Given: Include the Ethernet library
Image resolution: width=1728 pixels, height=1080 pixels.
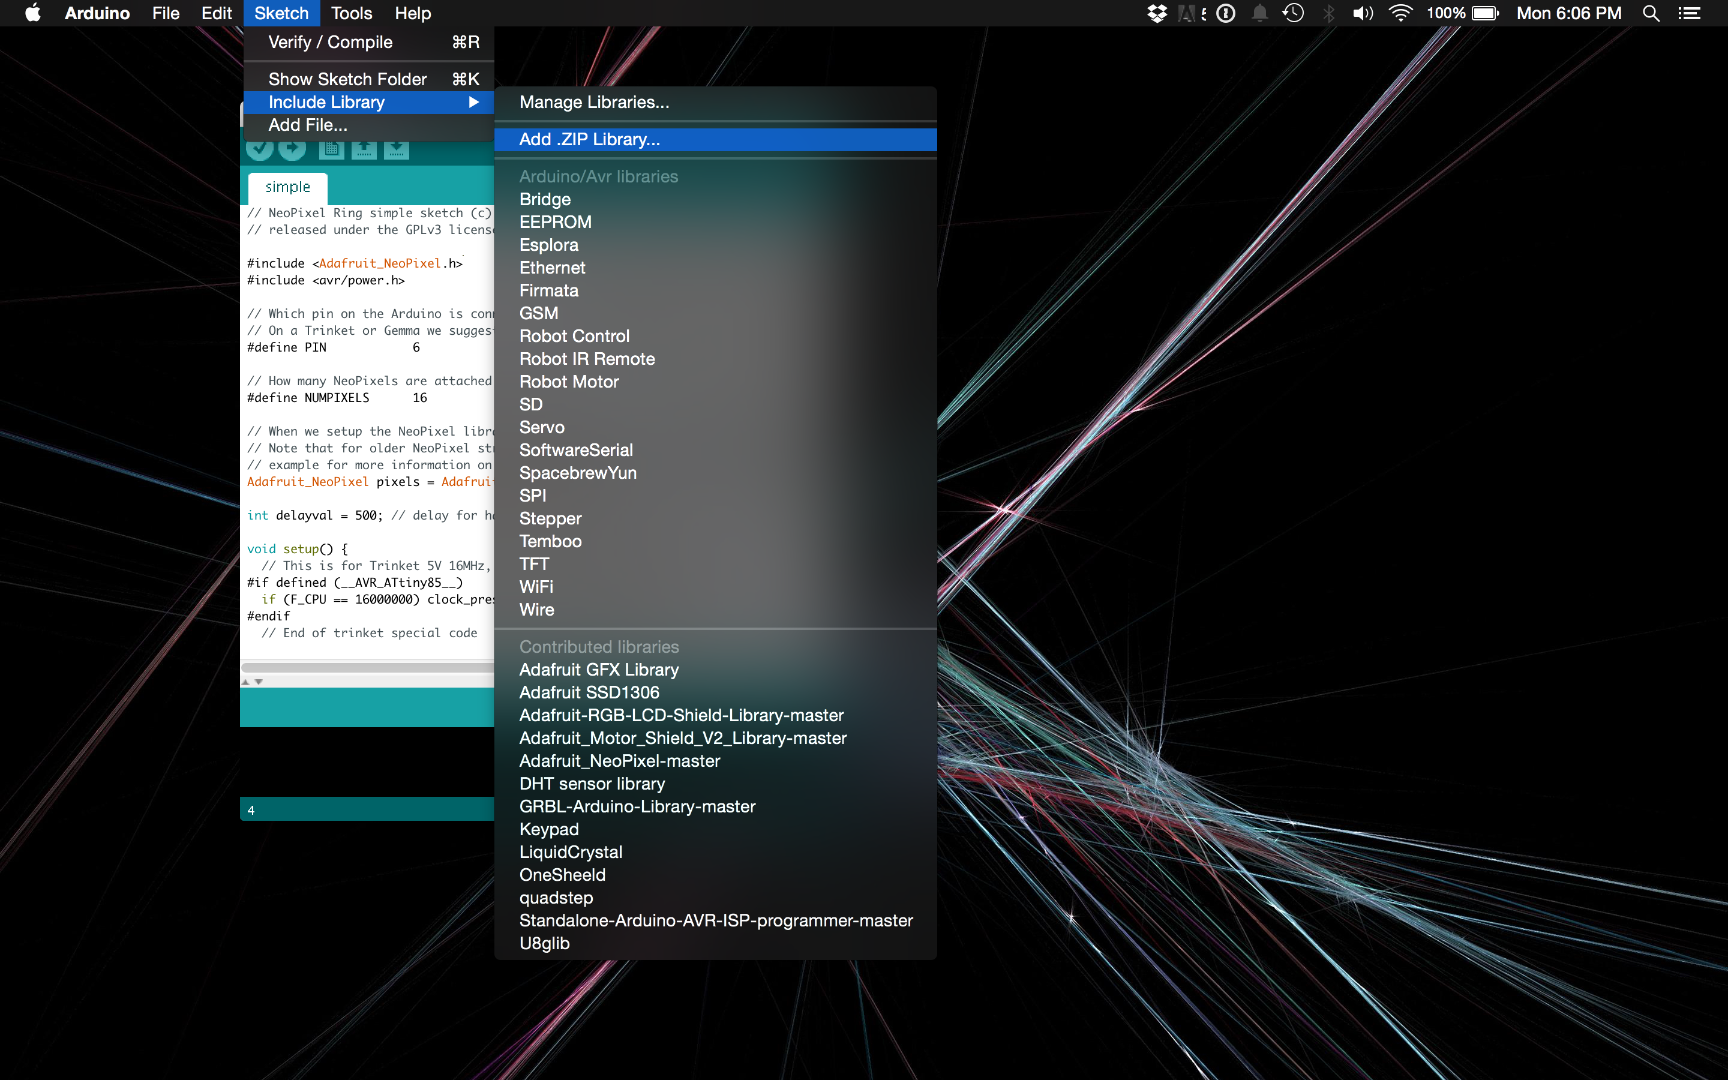Looking at the screenshot, I should pos(715,268).
